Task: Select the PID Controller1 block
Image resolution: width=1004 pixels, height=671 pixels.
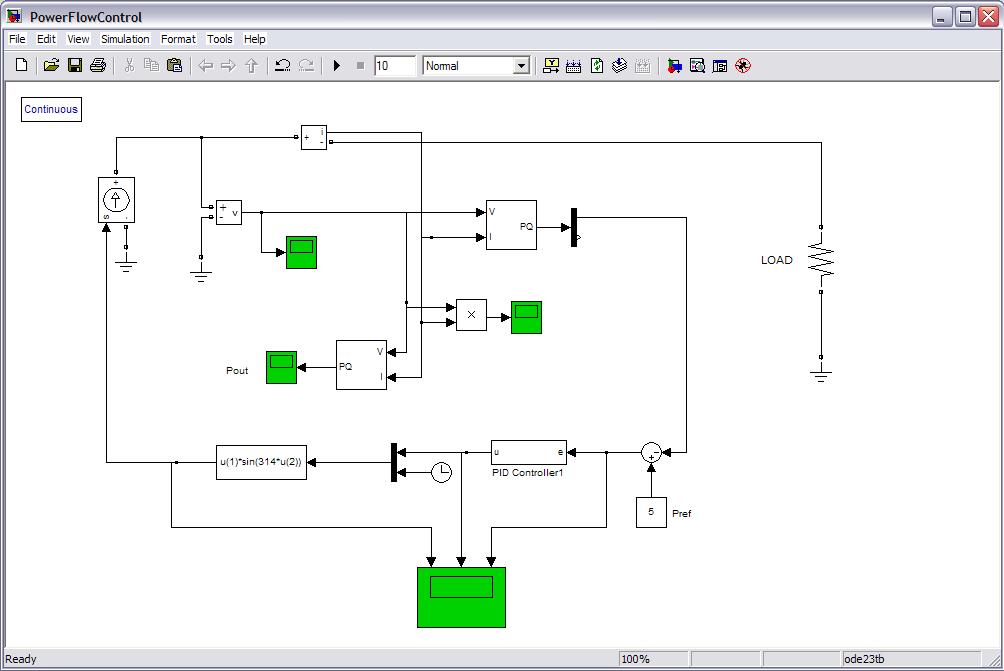Action: pyautogui.click(x=528, y=452)
